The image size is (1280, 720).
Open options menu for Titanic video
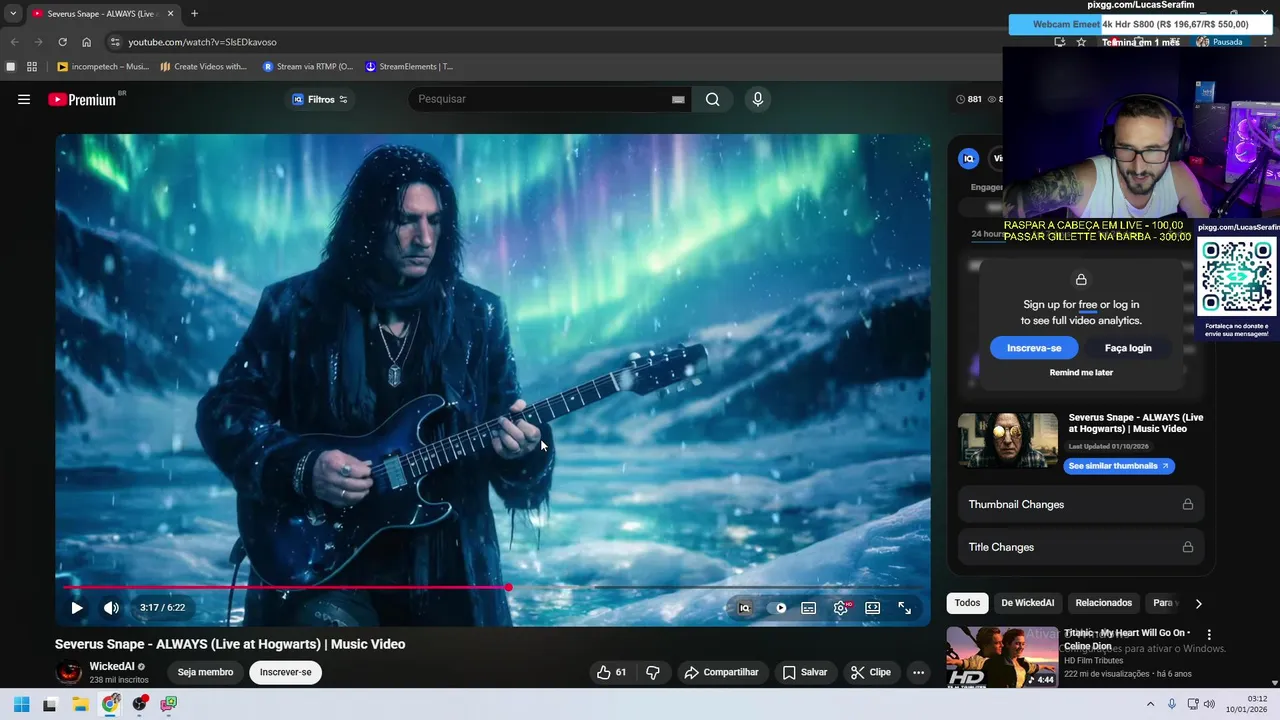1209,634
